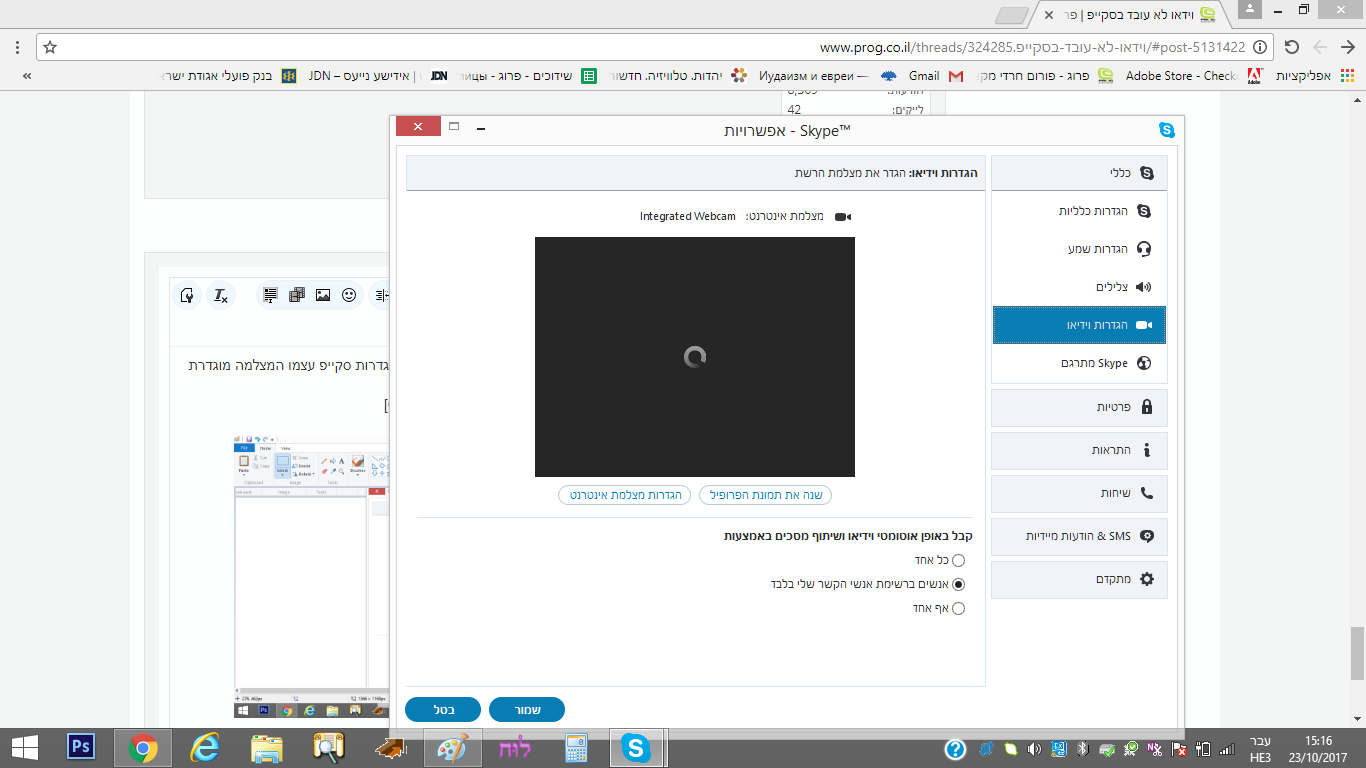Viewport: 1366px width, 768px height.
Task: Click the help question mark tray icon
Action: pyautogui.click(x=955, y=749)
